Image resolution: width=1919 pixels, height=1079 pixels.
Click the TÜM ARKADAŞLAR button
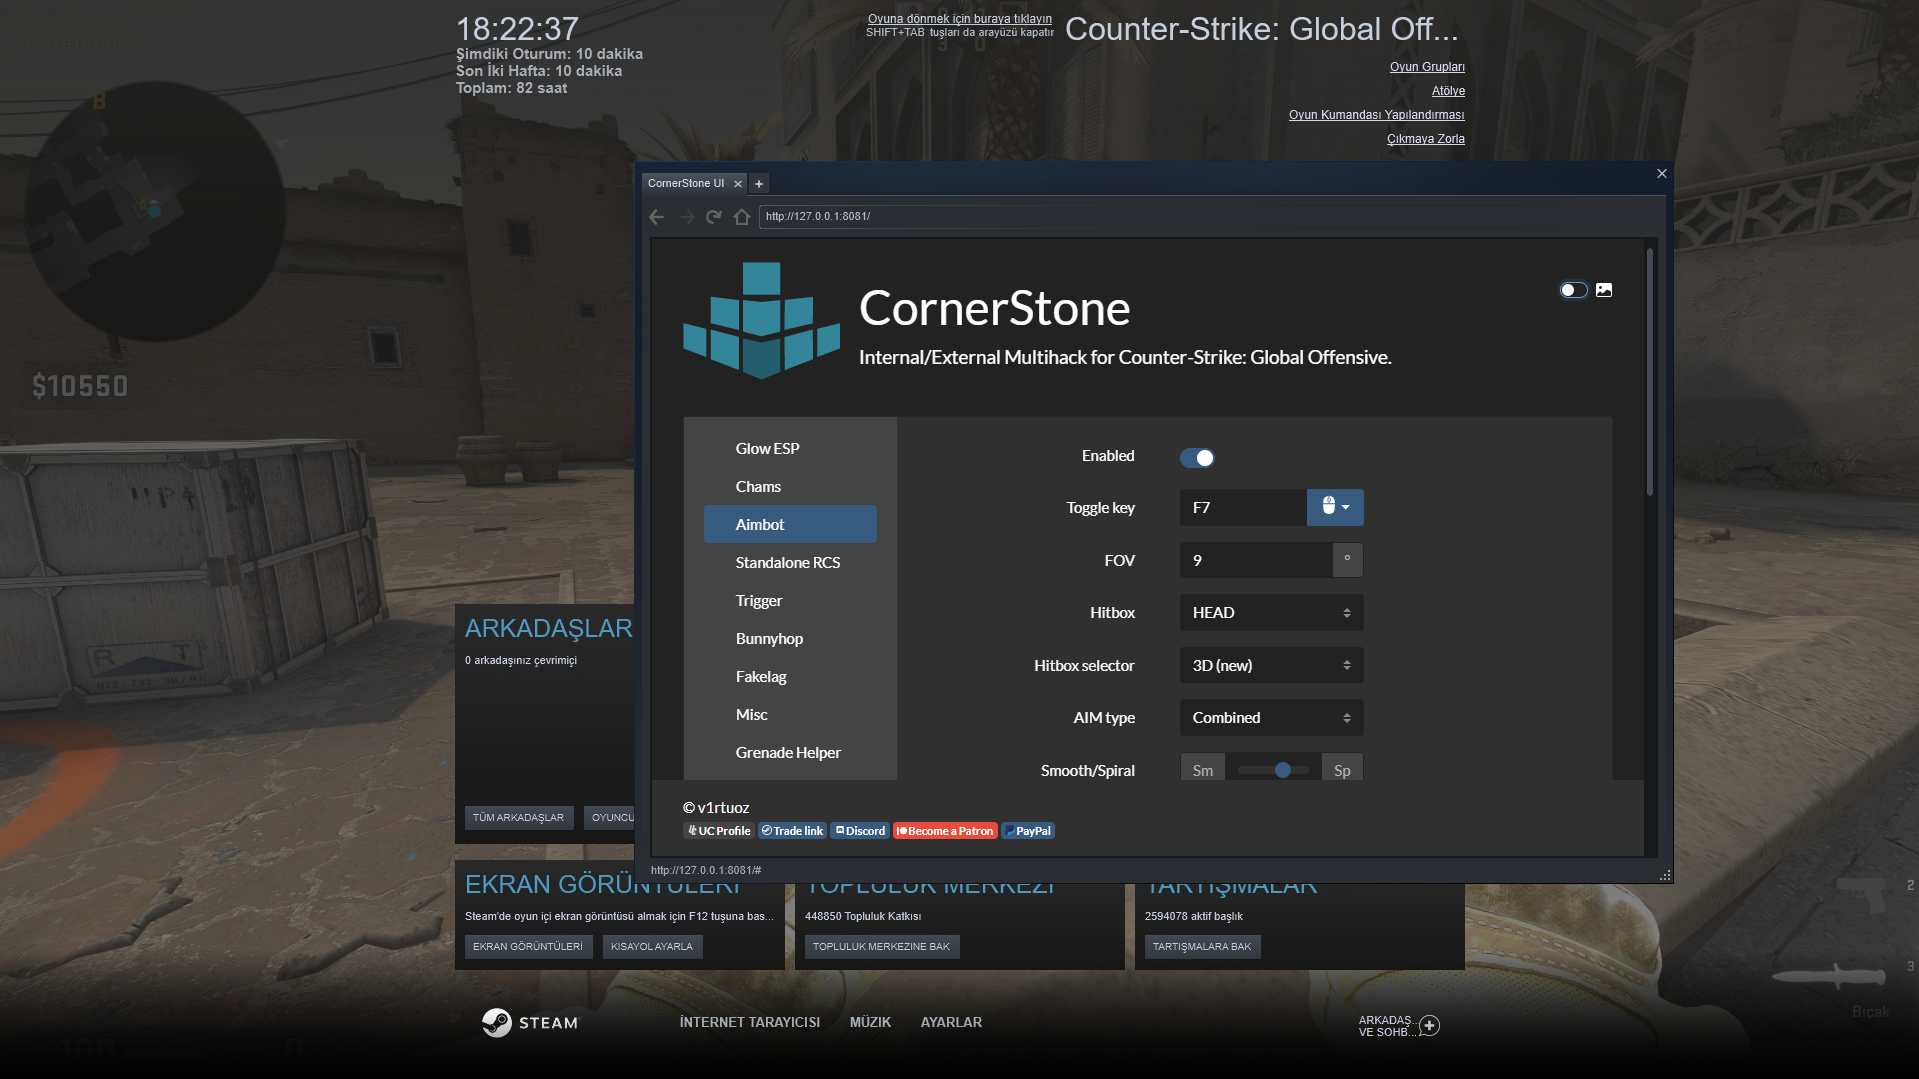(519, 818)
